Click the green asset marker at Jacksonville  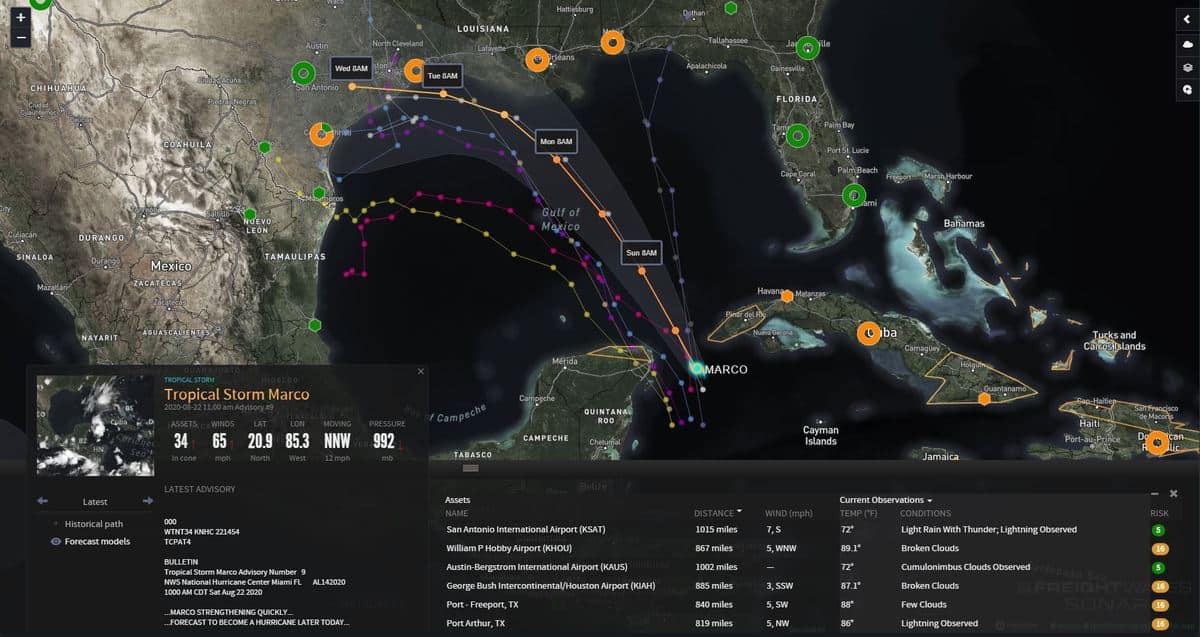coord(808,46)
